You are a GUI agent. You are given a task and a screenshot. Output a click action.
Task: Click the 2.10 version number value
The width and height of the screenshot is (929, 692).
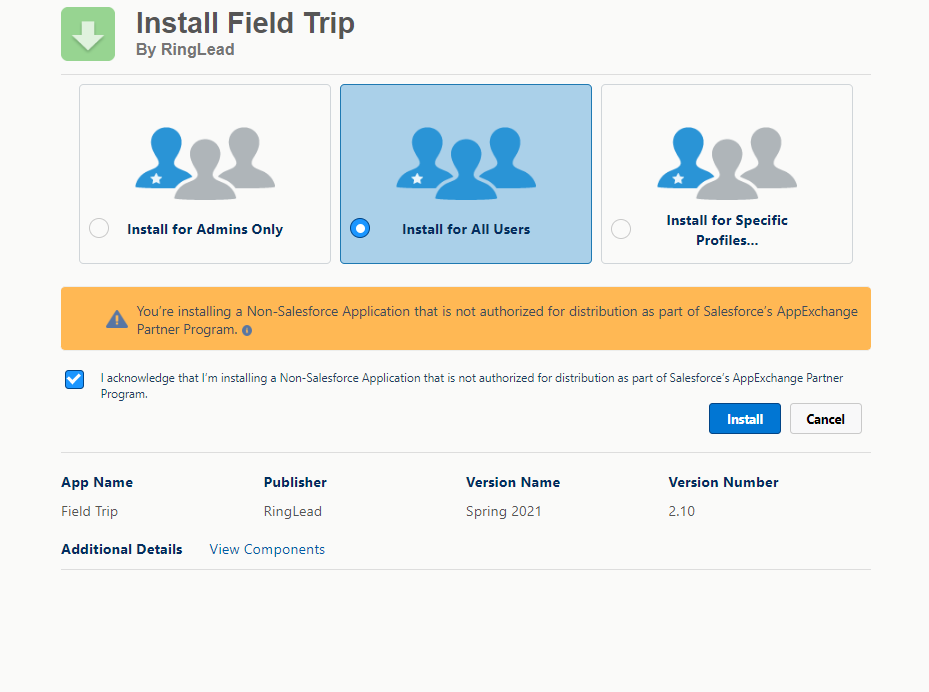tap(681, 511)
